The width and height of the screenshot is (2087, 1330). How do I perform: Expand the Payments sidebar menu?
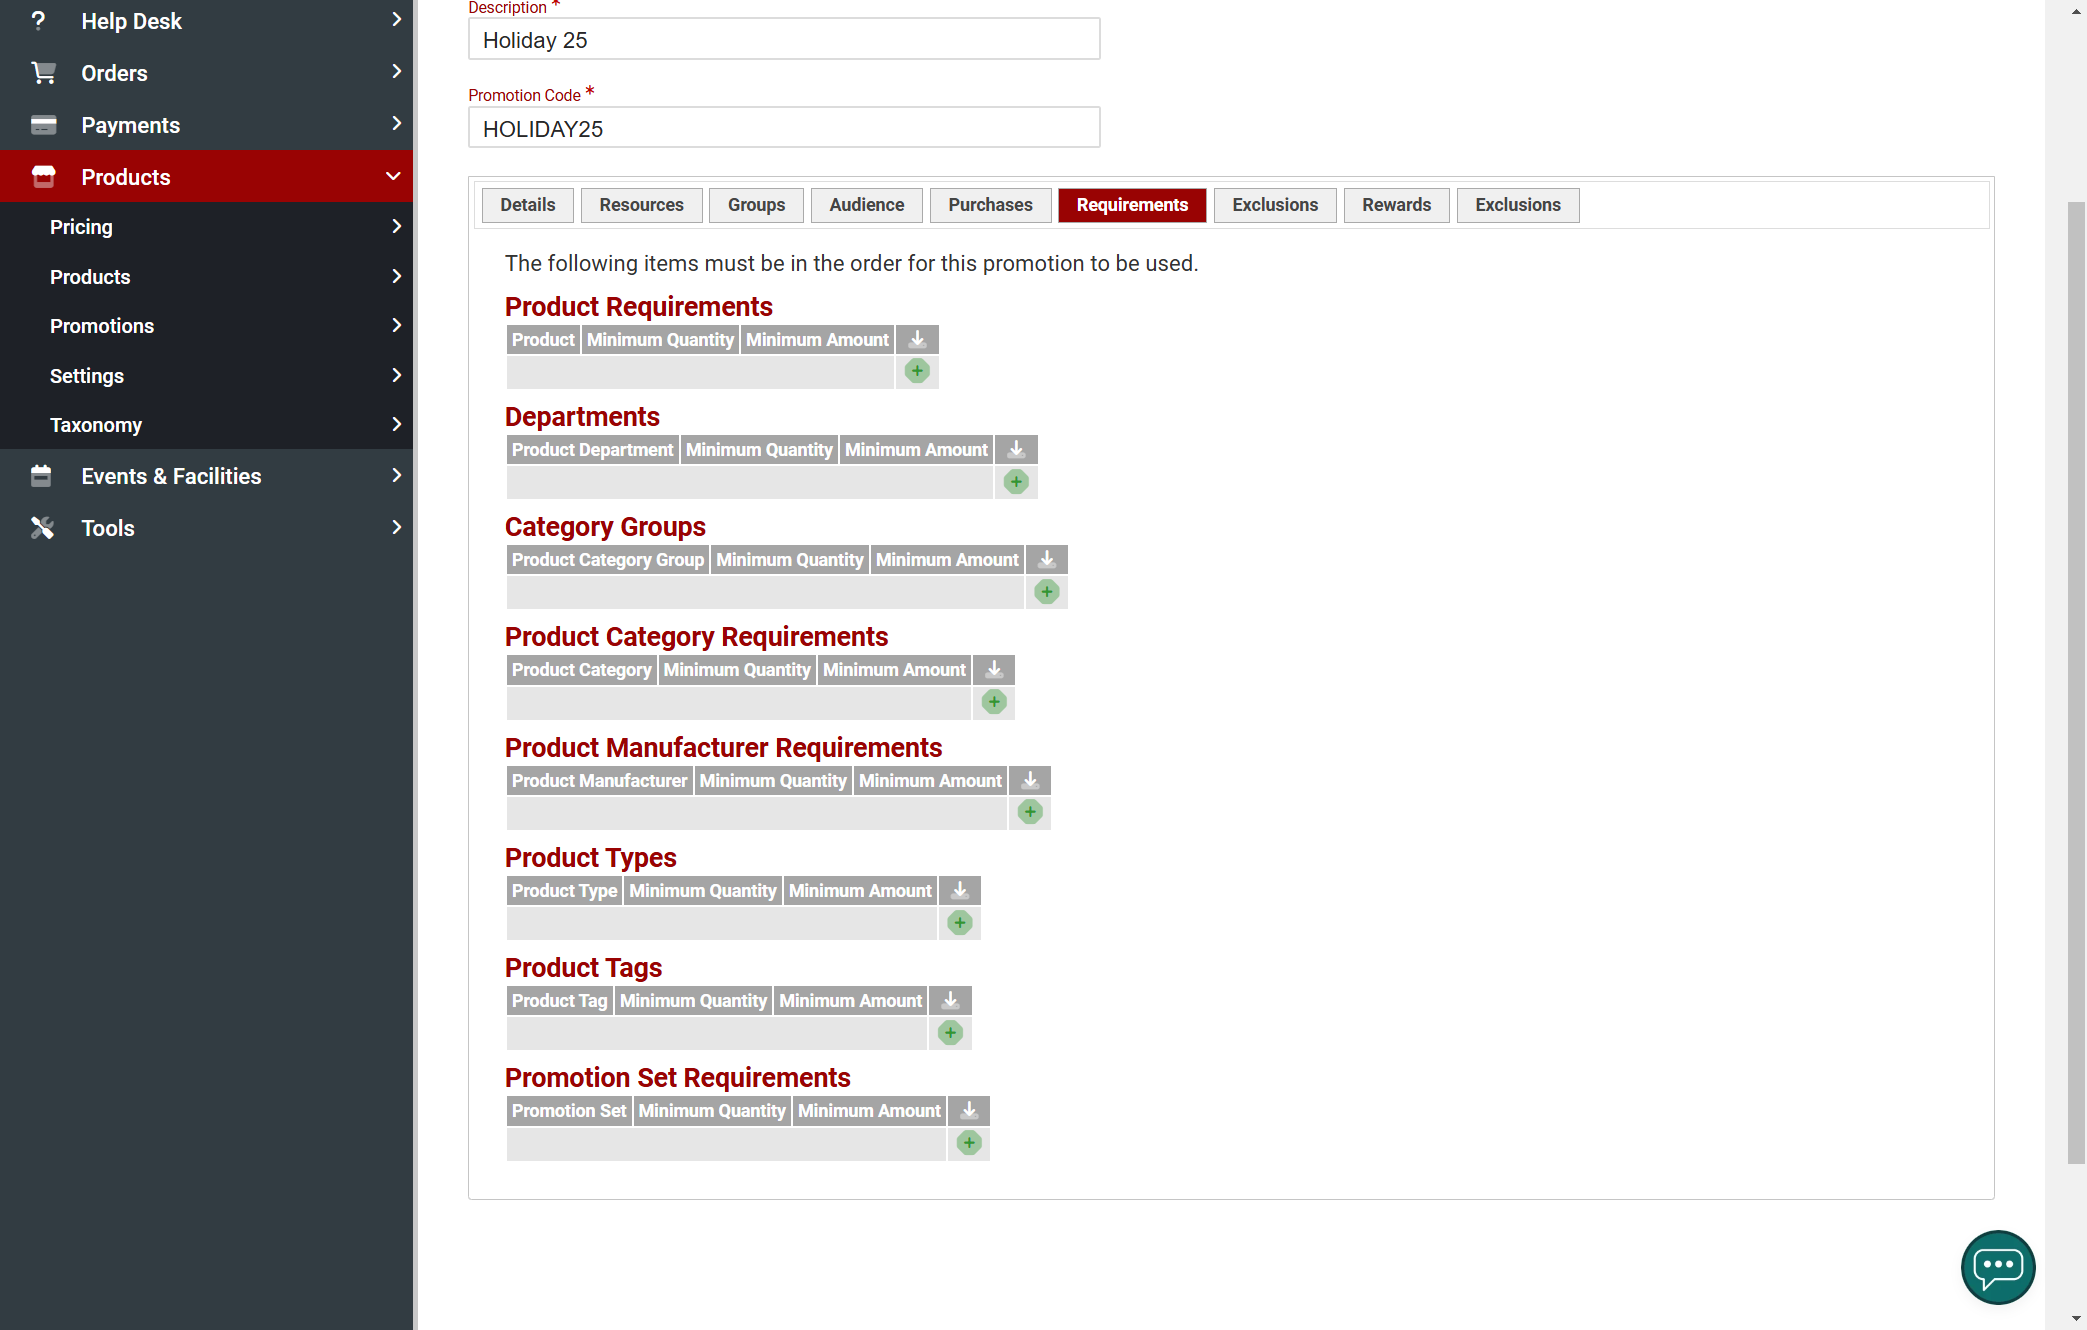(206, 125)
